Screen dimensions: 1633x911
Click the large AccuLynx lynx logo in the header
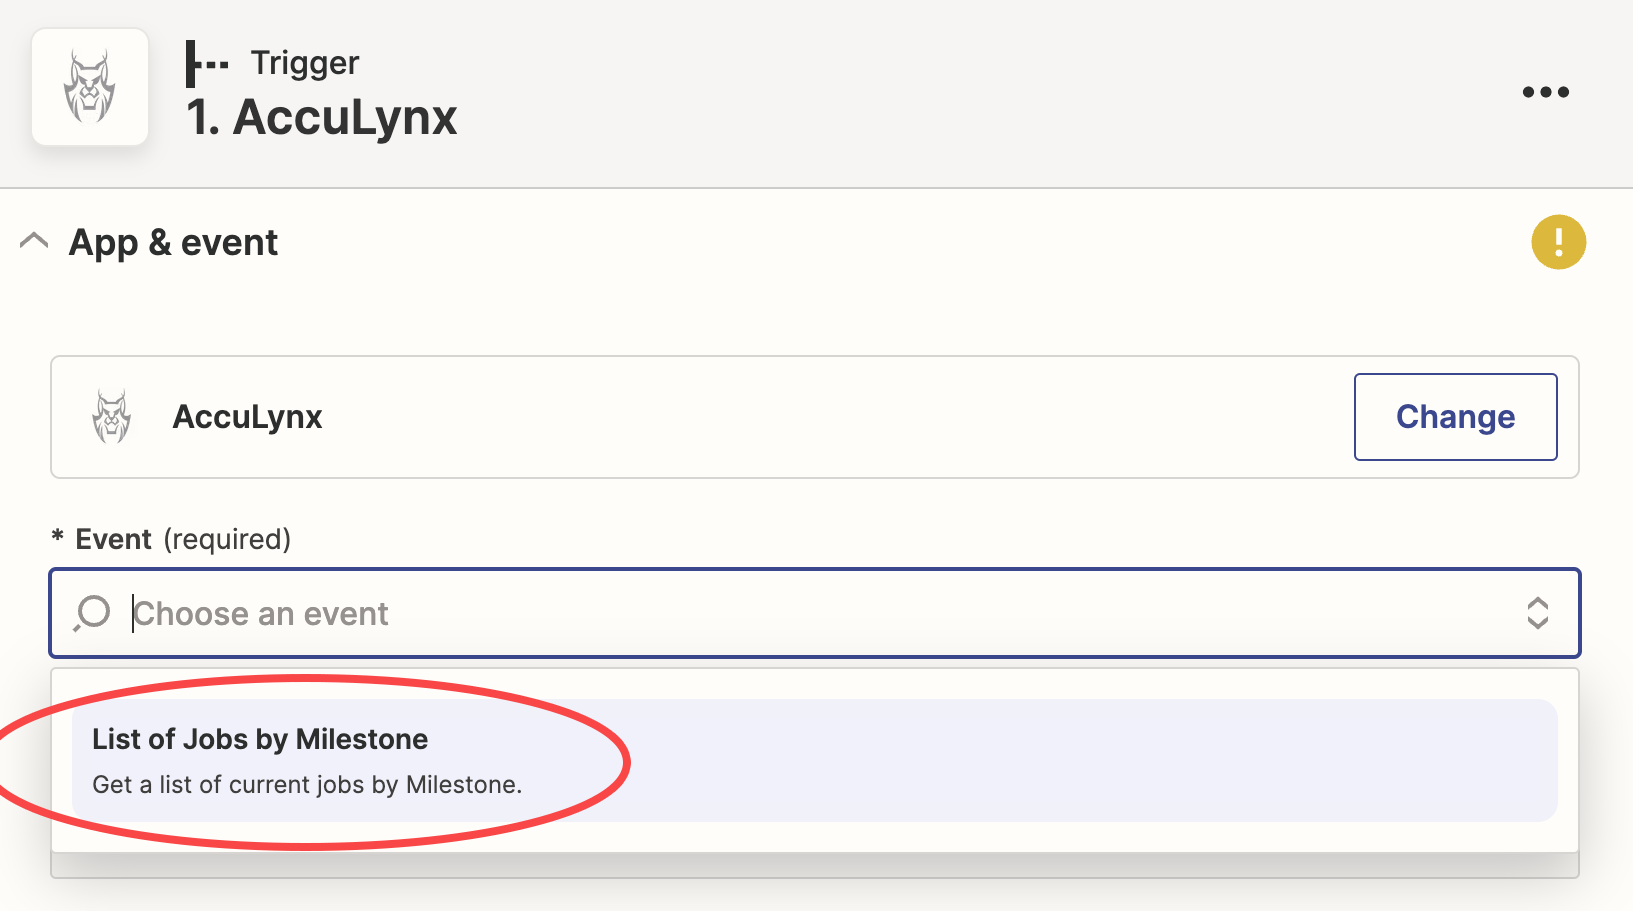tap(90, 87)
